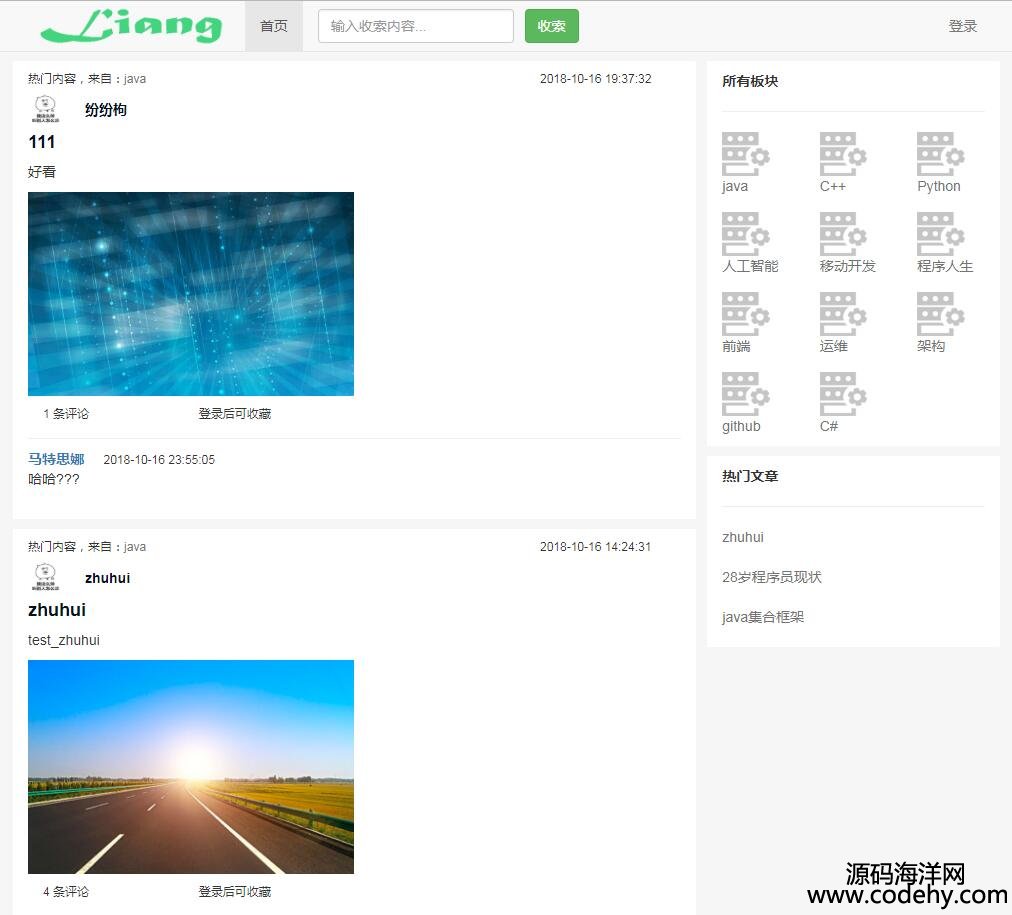Open the java board icon
The width and height of the screenshot is (1012, 915).
pyautogui.click(x=745, y=154)
